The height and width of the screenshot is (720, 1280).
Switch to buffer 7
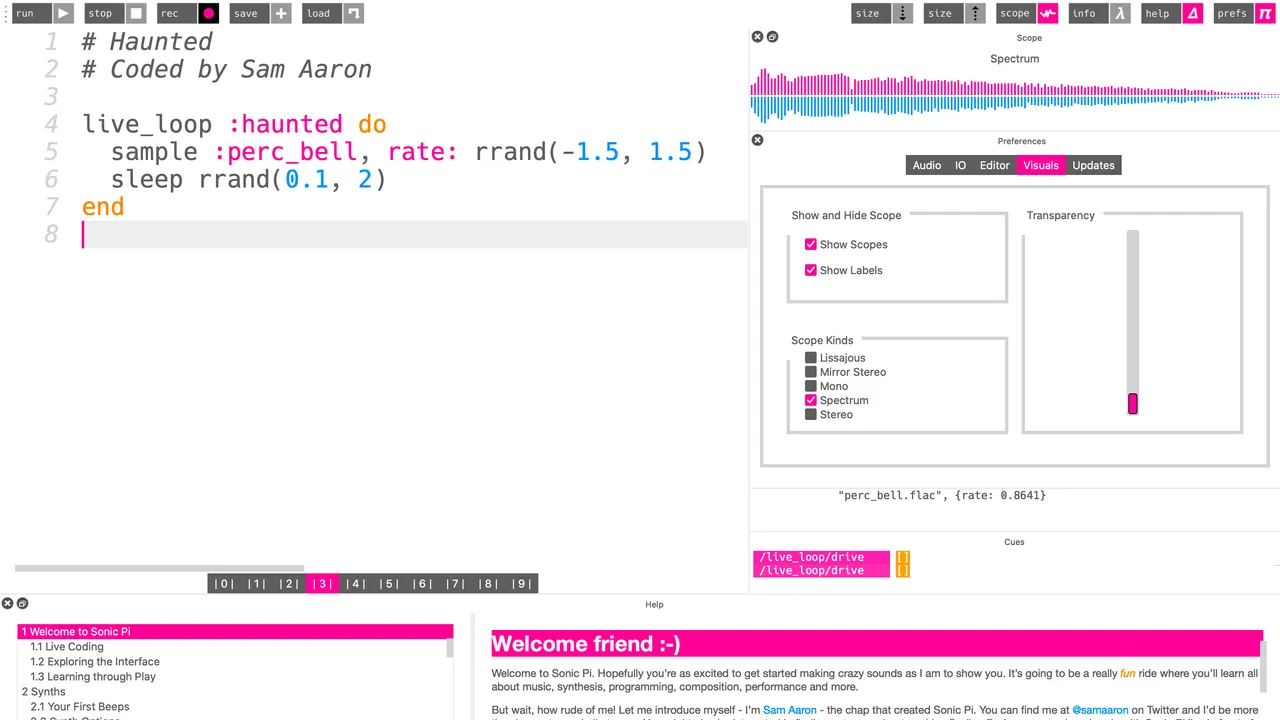click(455, 584)
